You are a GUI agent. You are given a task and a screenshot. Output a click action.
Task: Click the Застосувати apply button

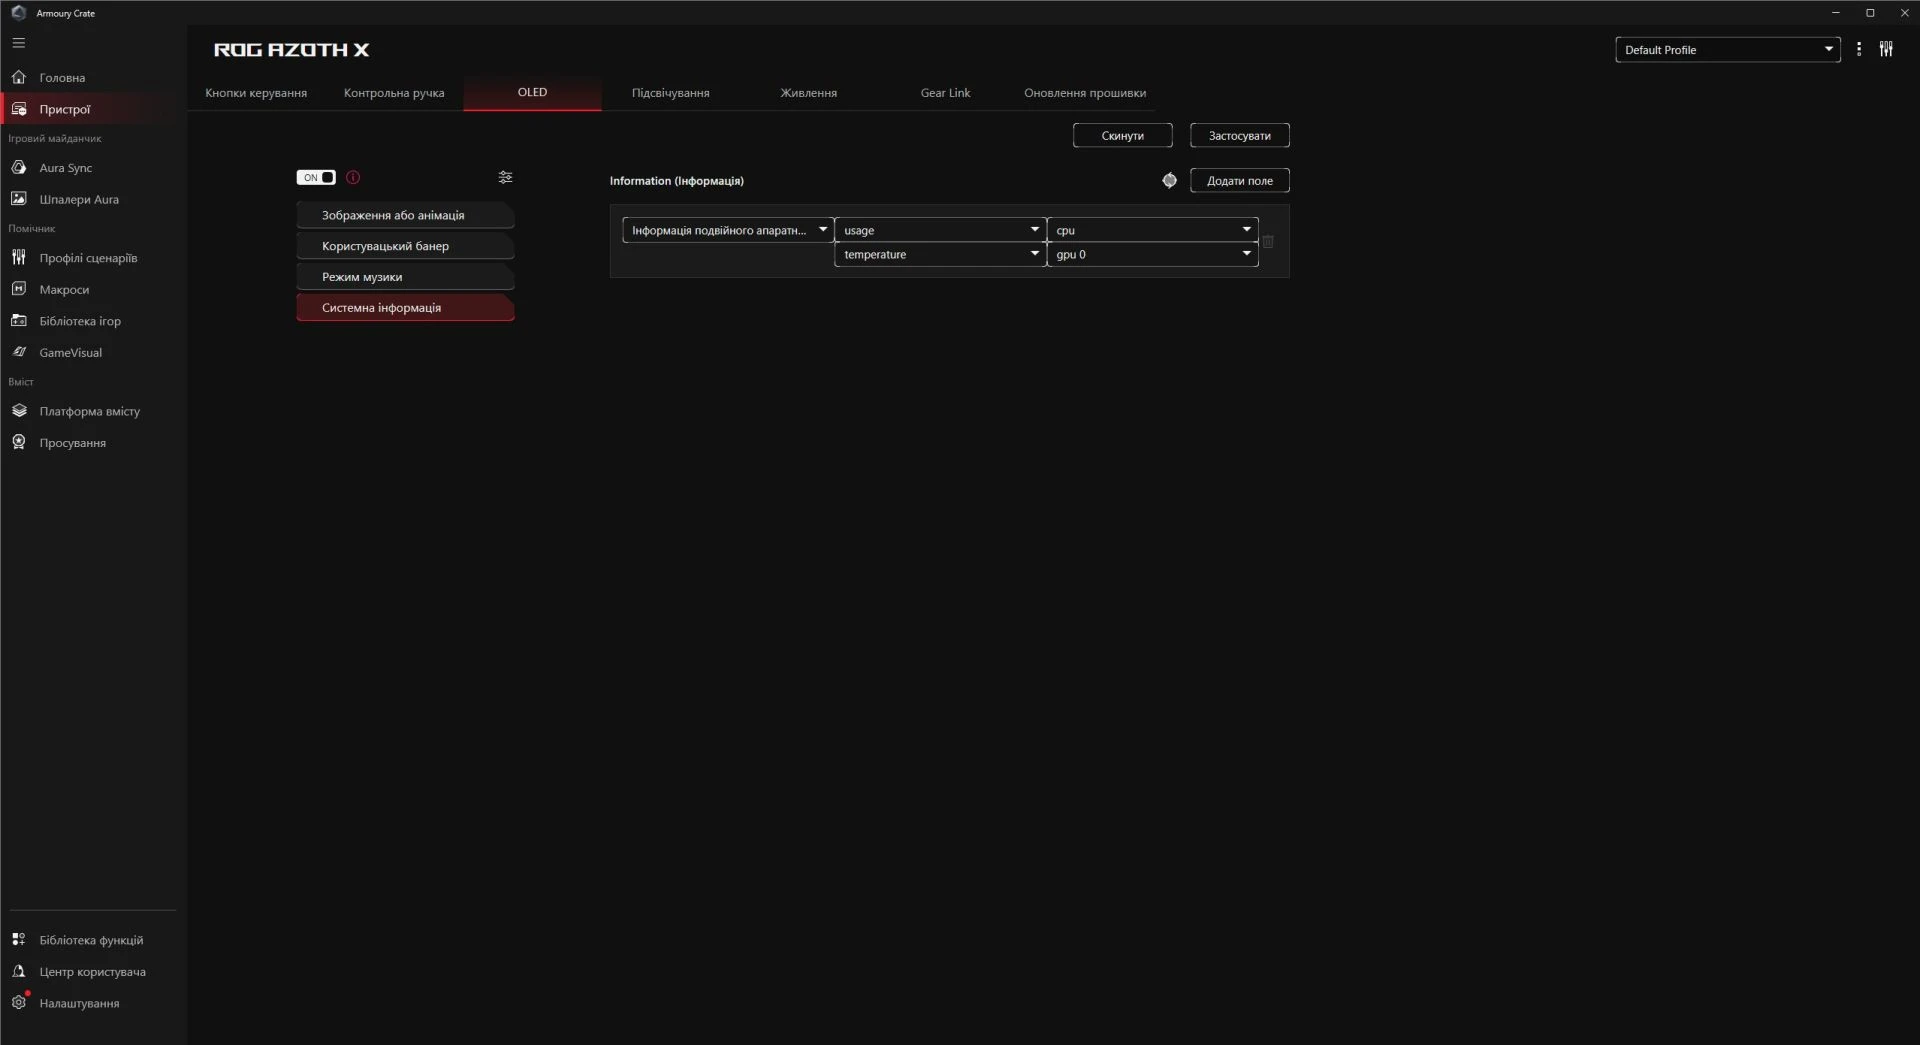coord(1239,135)
